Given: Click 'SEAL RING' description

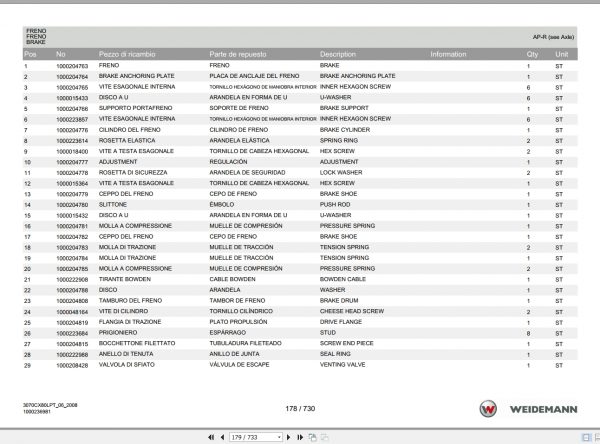Looking at the screenshot, I should (335, 354).
